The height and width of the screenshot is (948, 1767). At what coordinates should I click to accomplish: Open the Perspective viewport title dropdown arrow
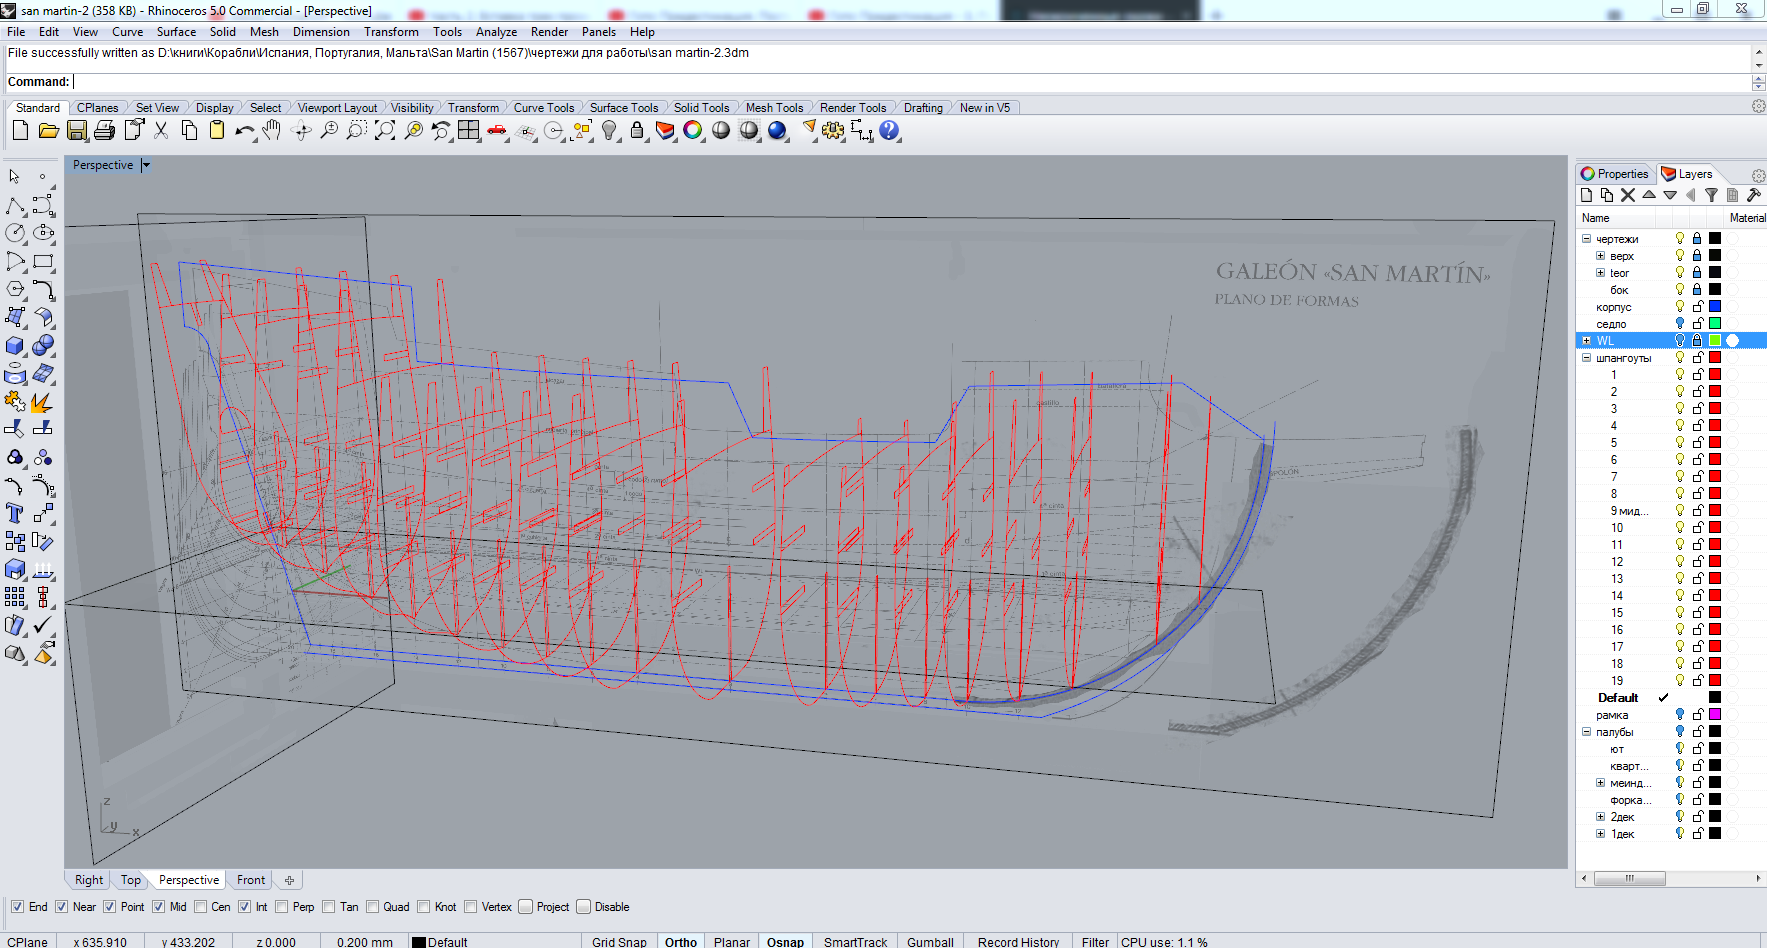[x=146, y=166]
